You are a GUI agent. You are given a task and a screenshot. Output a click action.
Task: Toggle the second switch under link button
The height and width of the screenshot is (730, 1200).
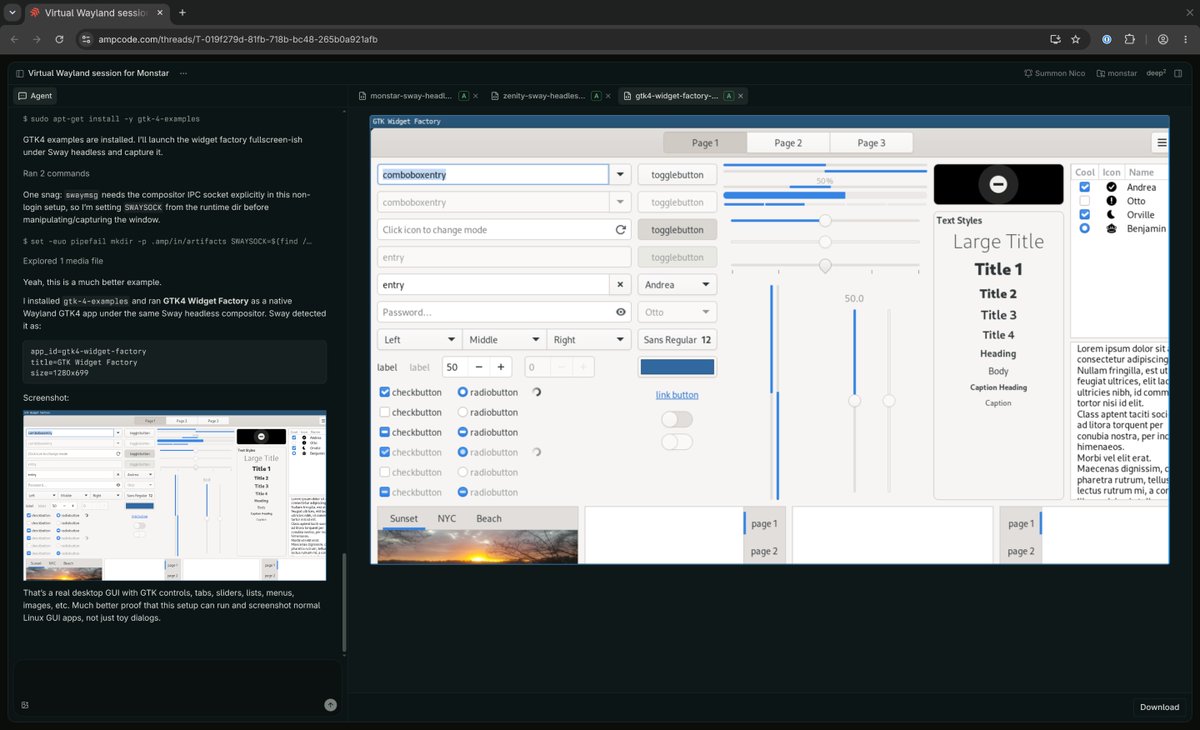pos(677,441)
